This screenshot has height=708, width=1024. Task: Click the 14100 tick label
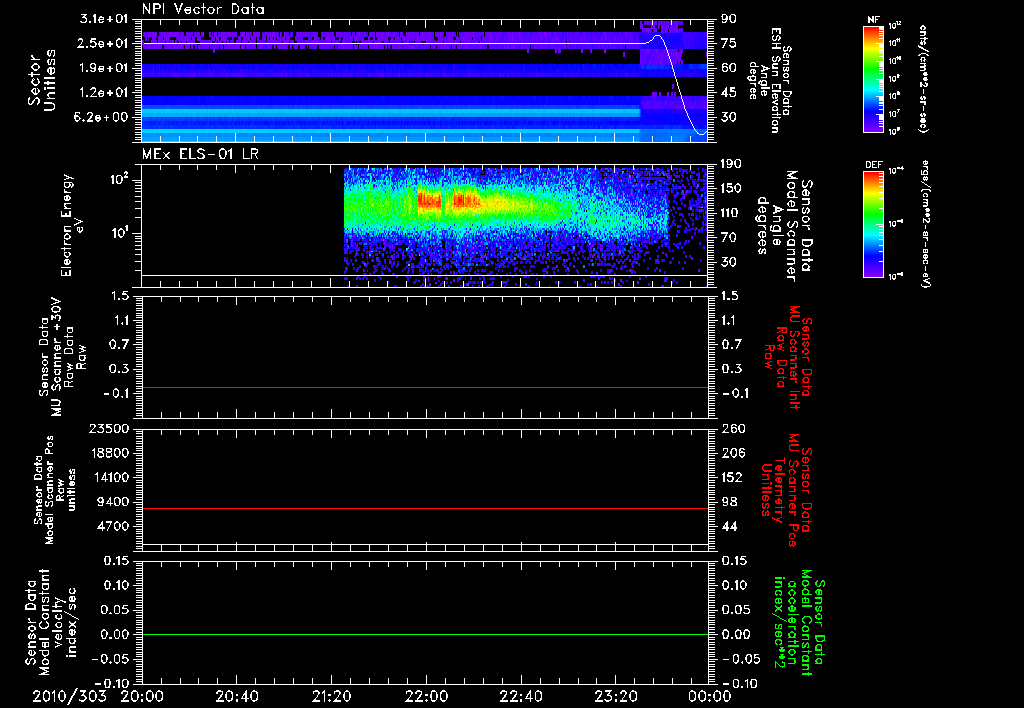108,477
